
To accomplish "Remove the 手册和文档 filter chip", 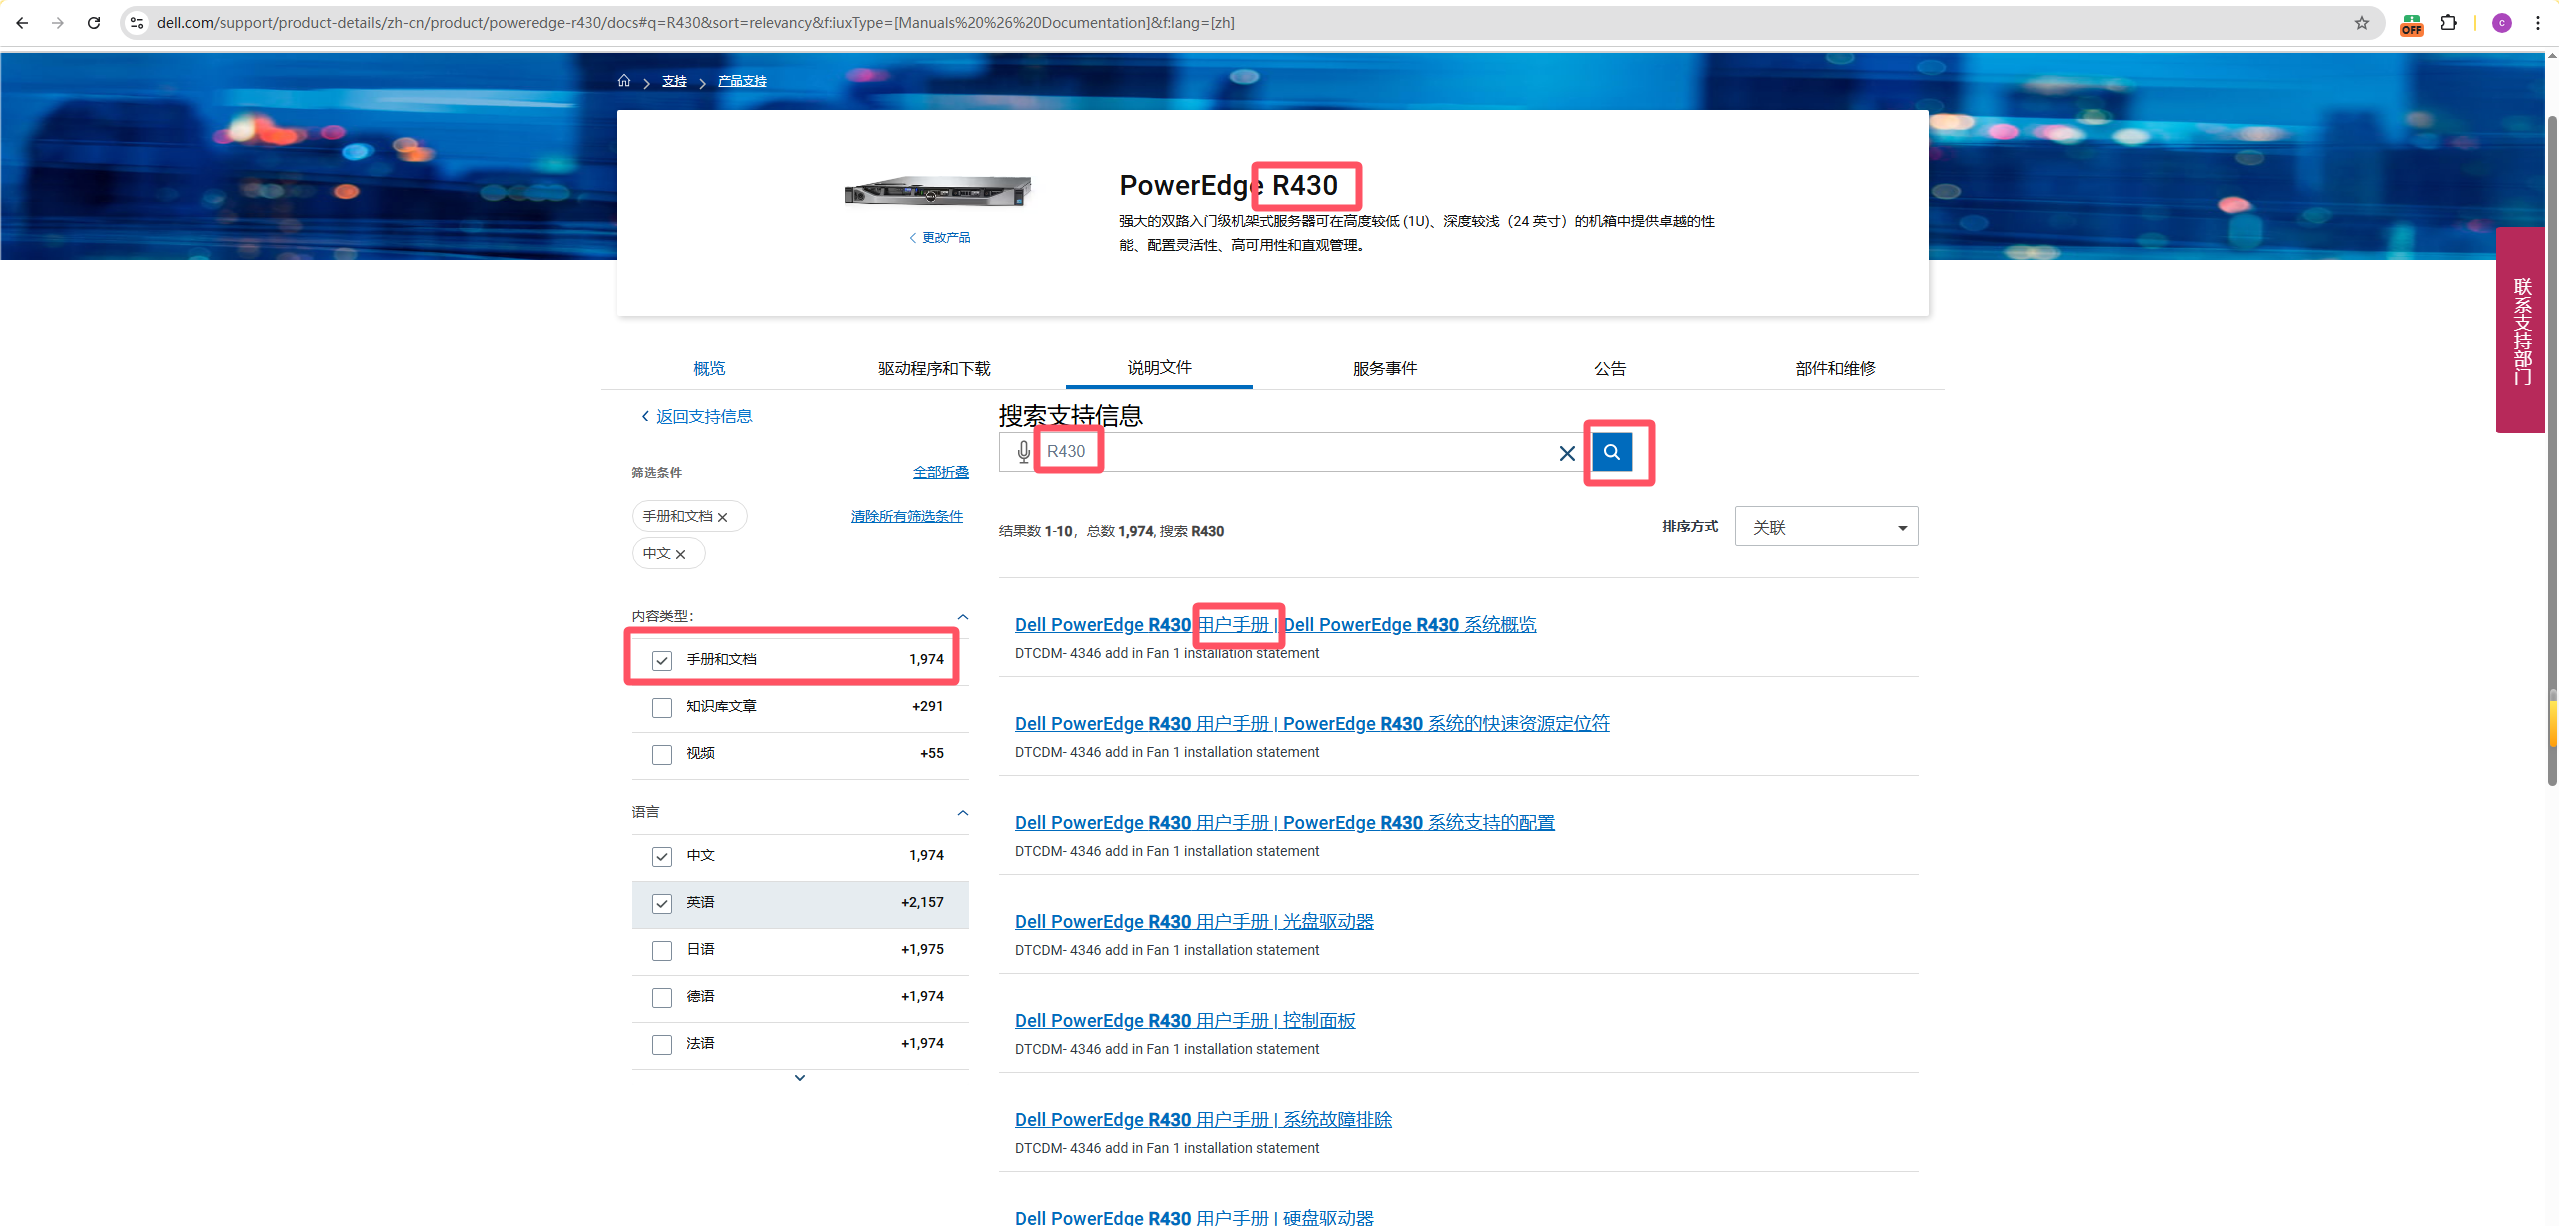I will tap(722, 517).
